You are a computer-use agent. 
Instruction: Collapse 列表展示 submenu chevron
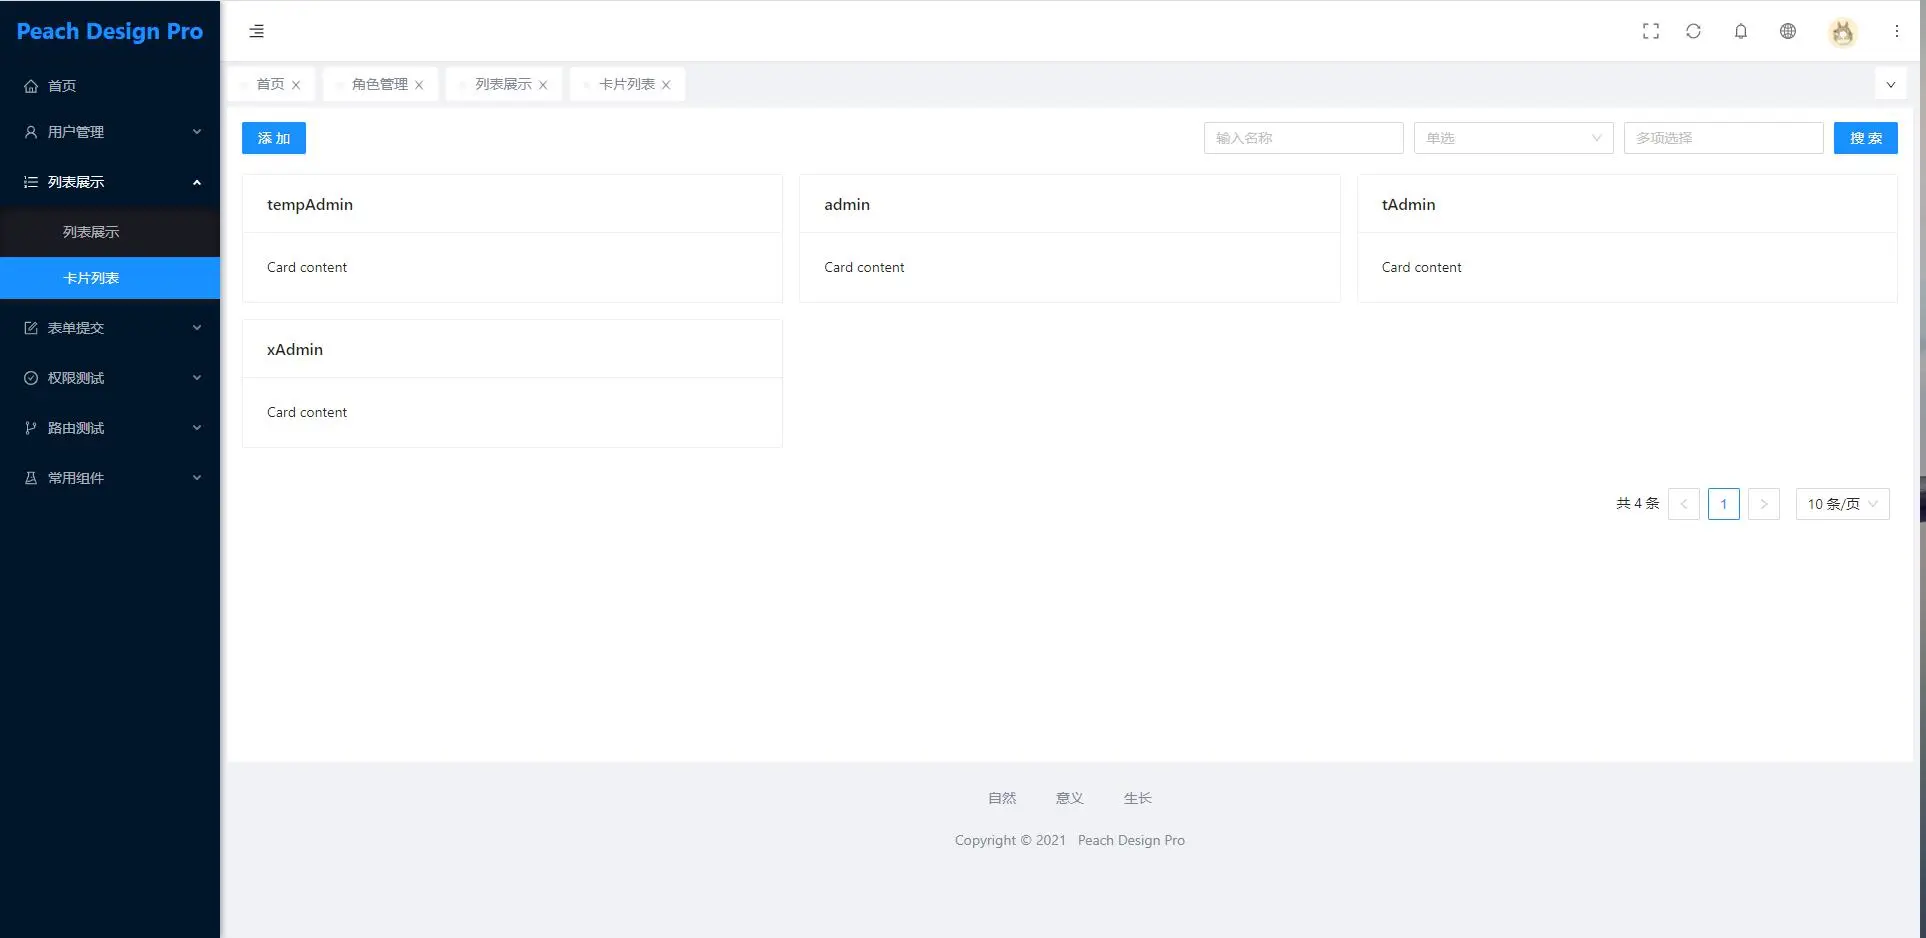point(197,182)
